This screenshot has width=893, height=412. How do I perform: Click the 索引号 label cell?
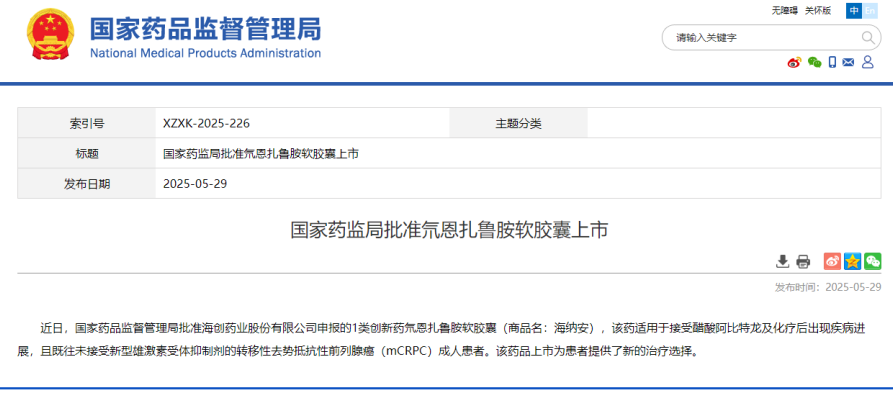[x=87, y=123]
